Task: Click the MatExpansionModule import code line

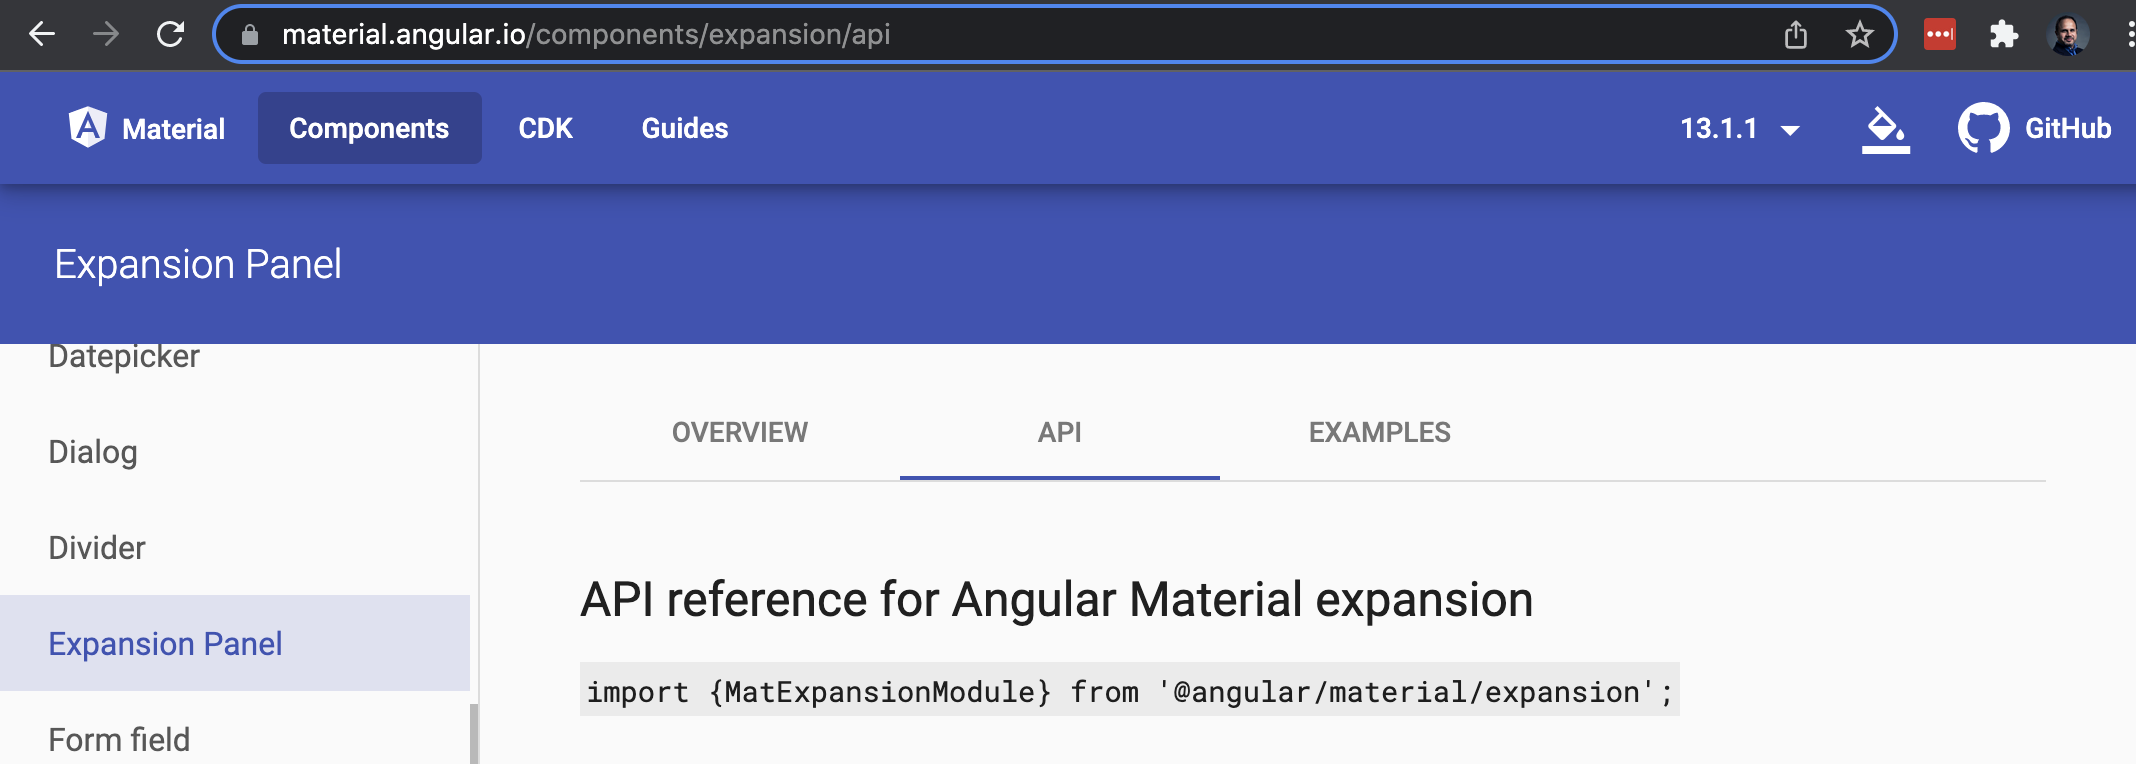Action: pos(1130,691)
